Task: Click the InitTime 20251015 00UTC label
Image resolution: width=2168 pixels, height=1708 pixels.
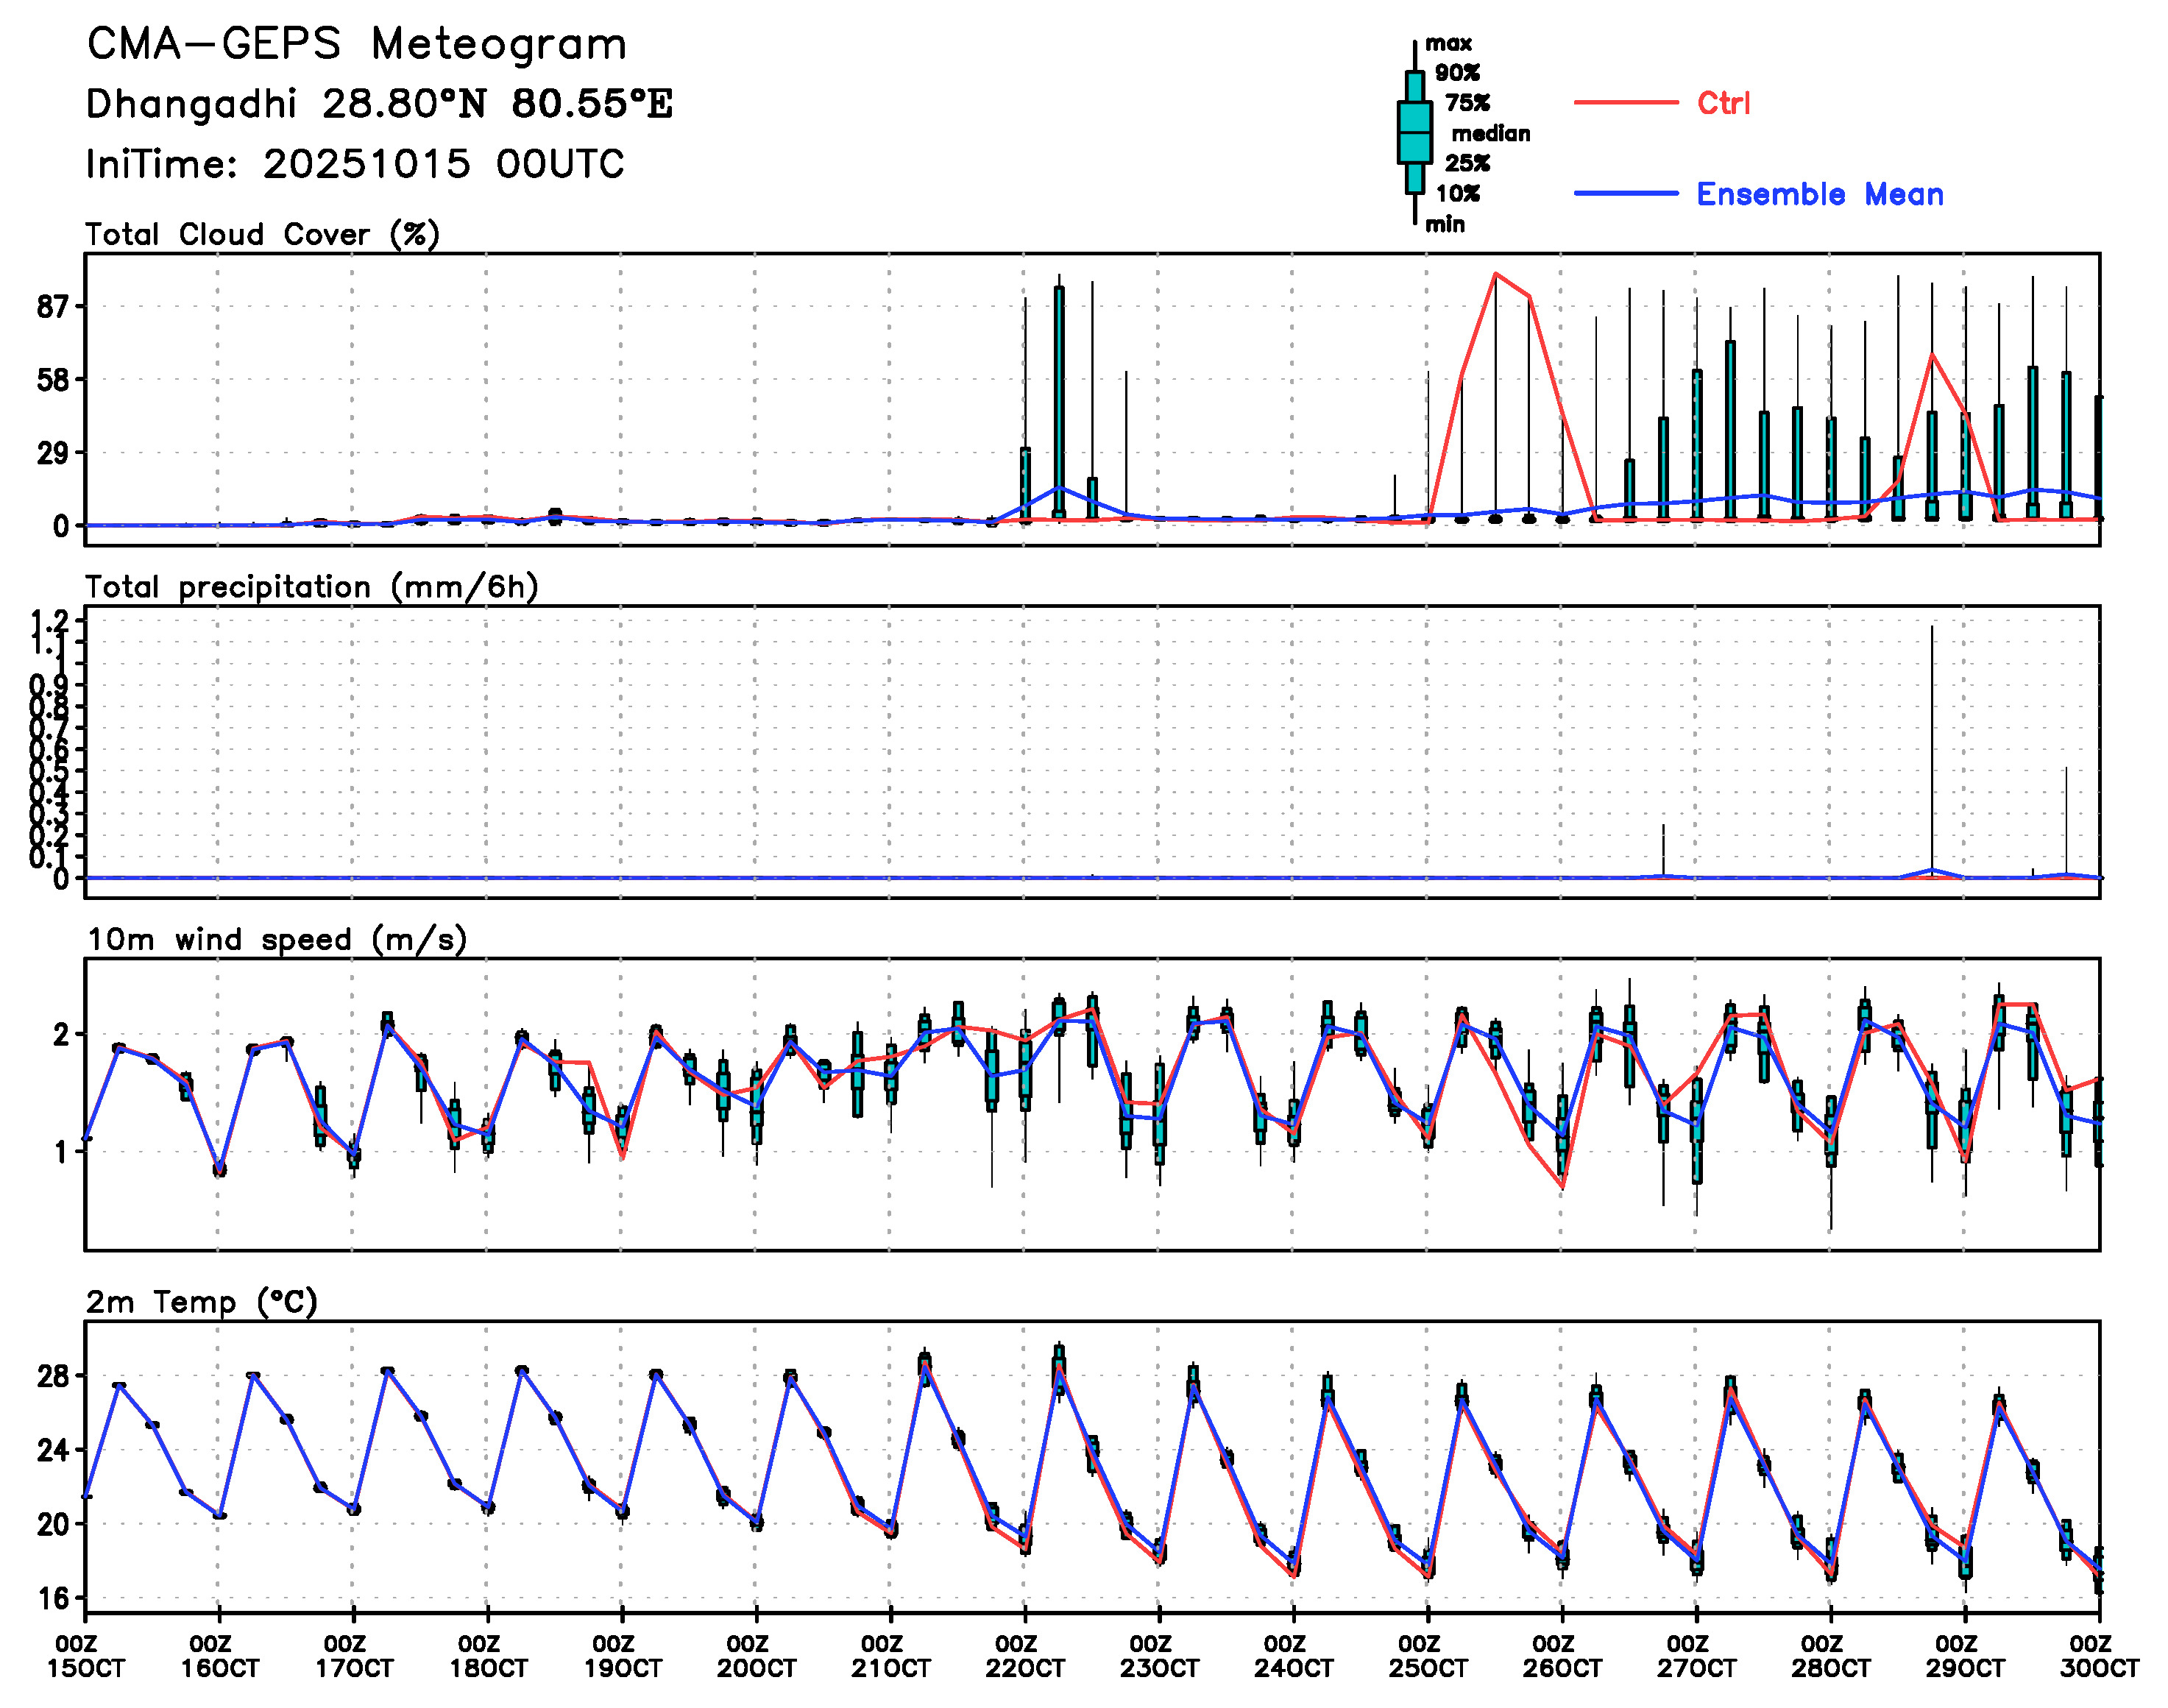Action: (355, 164)
